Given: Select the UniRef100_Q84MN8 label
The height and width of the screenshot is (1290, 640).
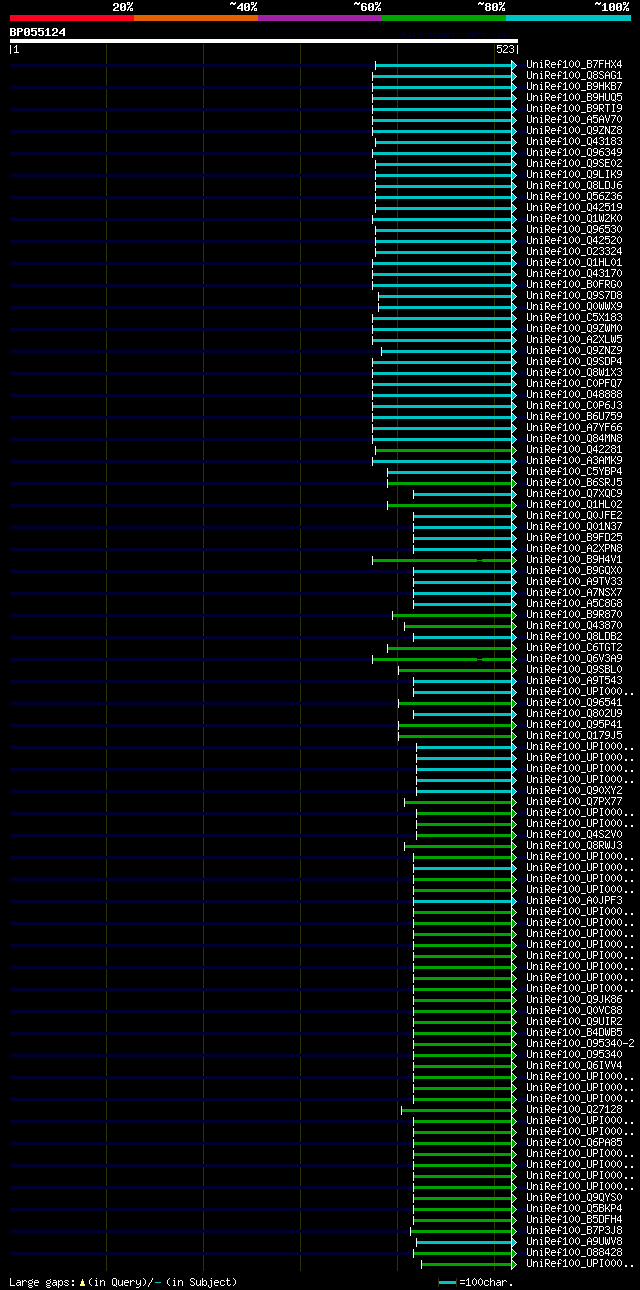Looking at the screenshot, I should (x=574, y=438).
